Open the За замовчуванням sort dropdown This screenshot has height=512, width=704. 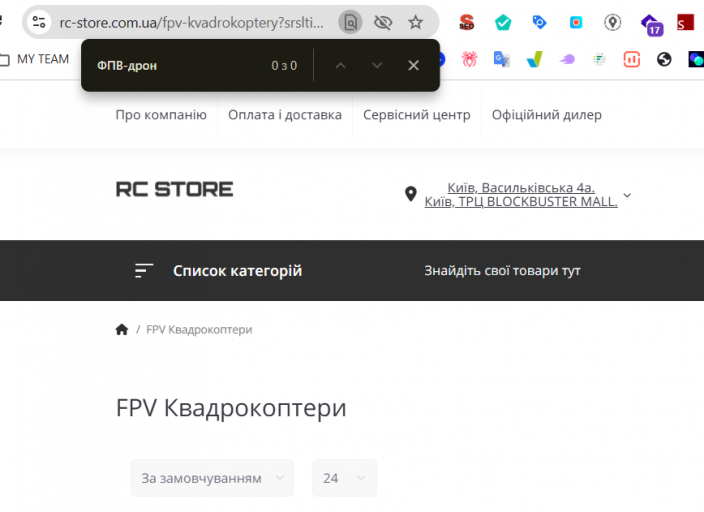(212, 478)
